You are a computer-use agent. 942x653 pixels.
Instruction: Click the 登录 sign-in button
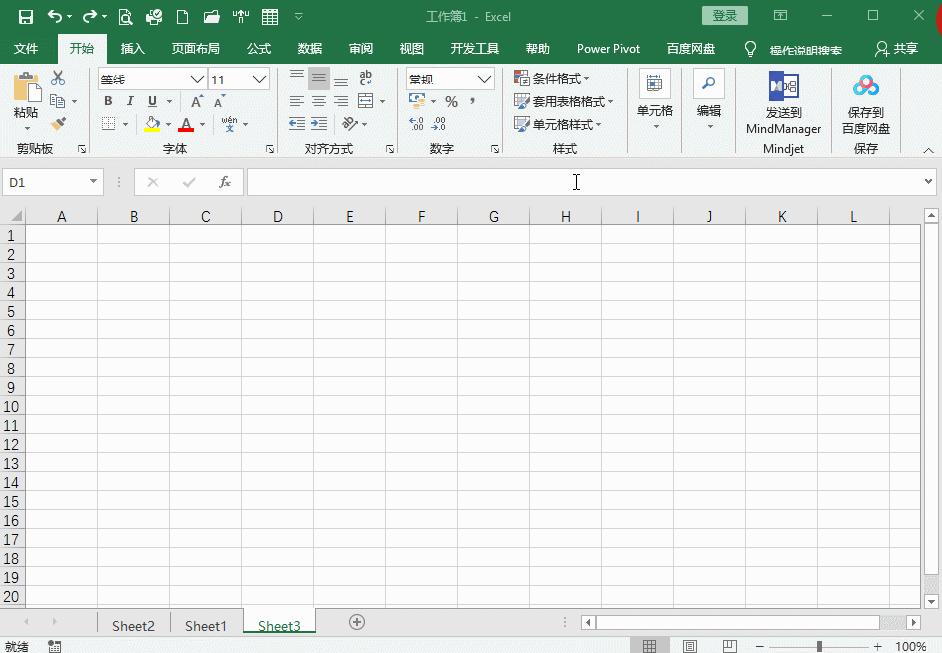click(x=724, y=16)
